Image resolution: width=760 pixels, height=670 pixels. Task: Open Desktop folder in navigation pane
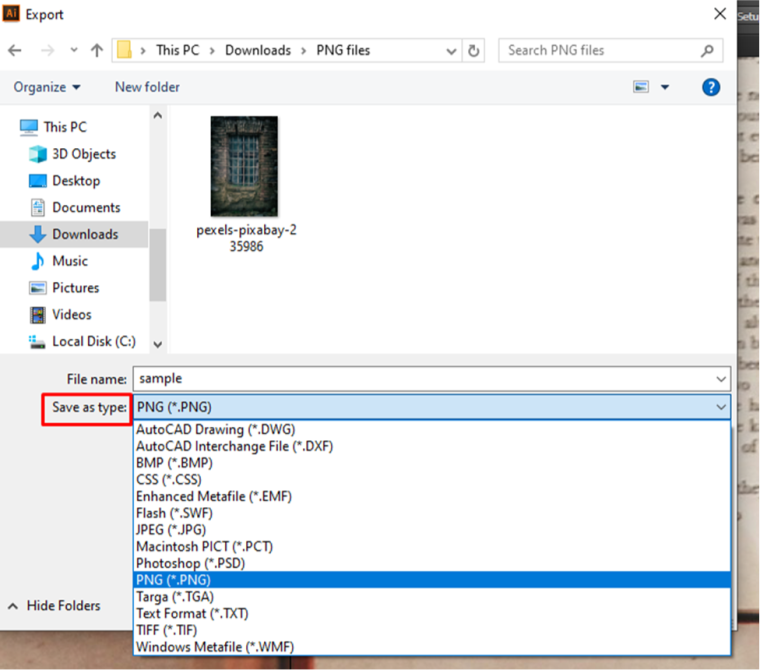pos(76,181)
